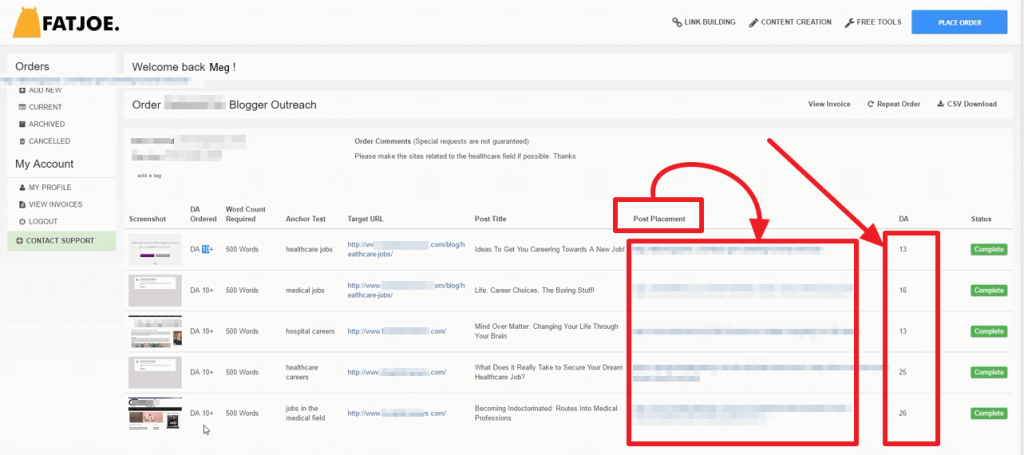The width and height of the screenshot is (1024, 455).
Task: Click Complete status for hospital careers row
Action: pos(989,332)
